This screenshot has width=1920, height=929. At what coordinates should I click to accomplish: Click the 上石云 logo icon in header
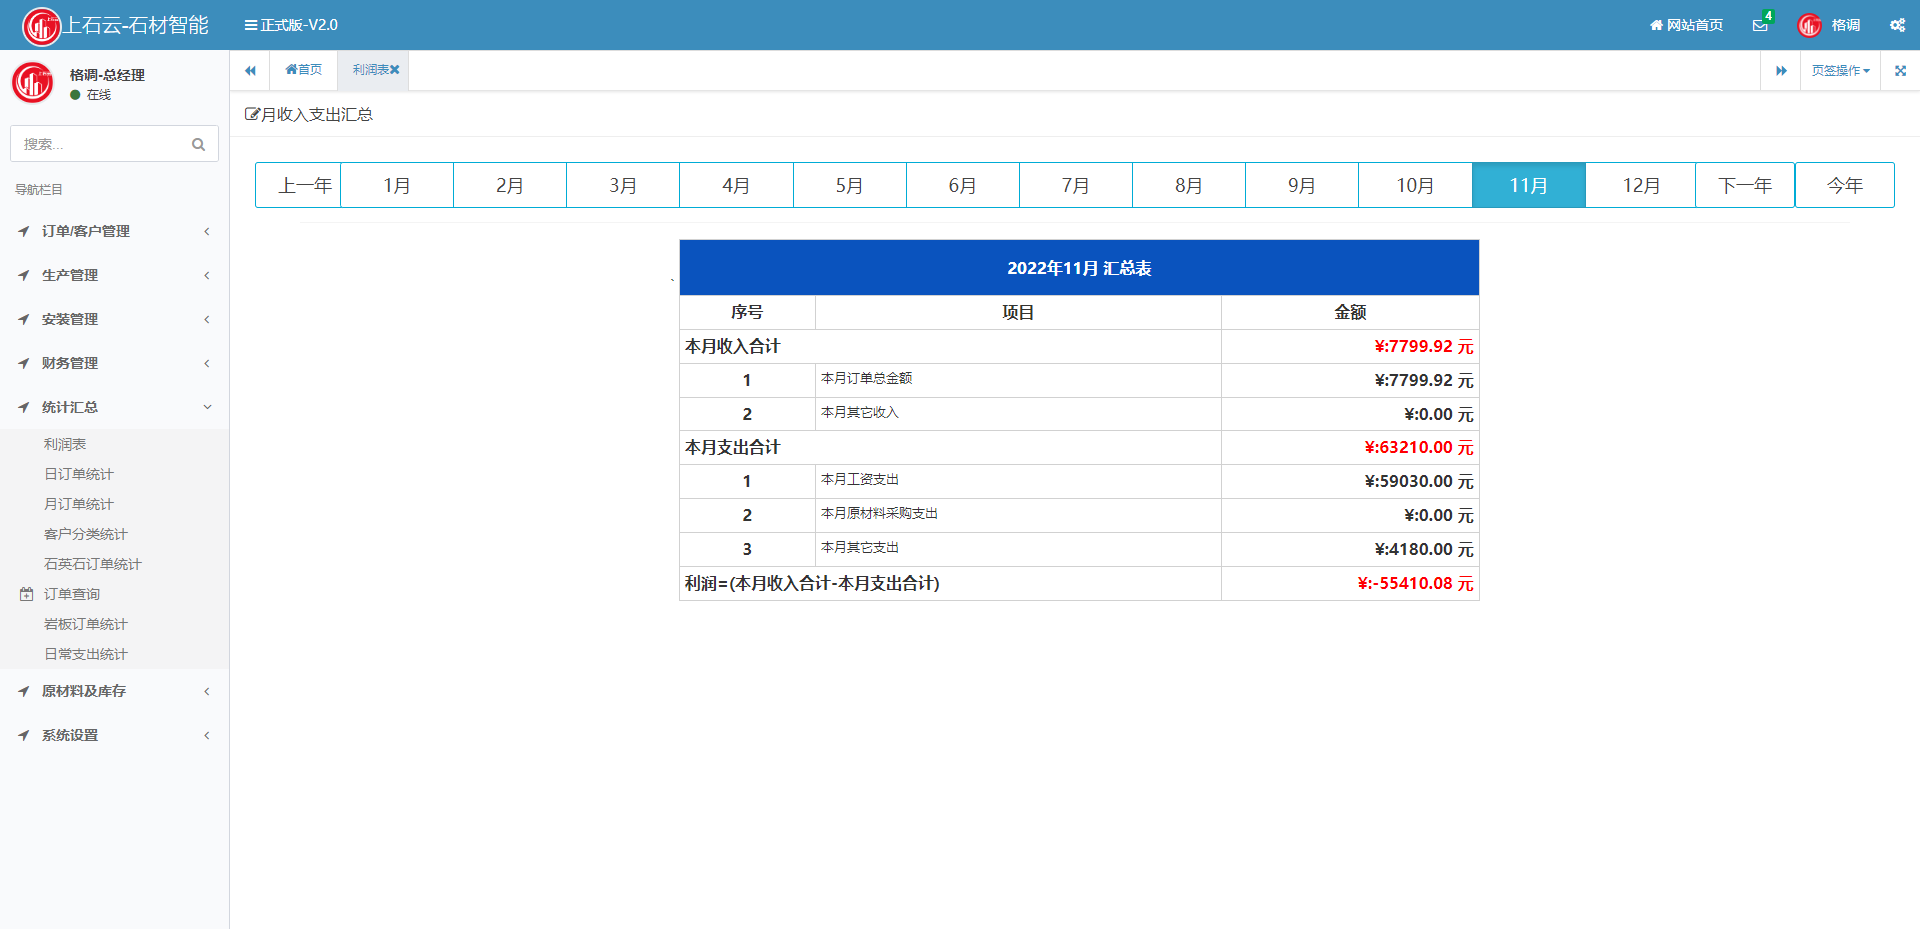point(41,26)
